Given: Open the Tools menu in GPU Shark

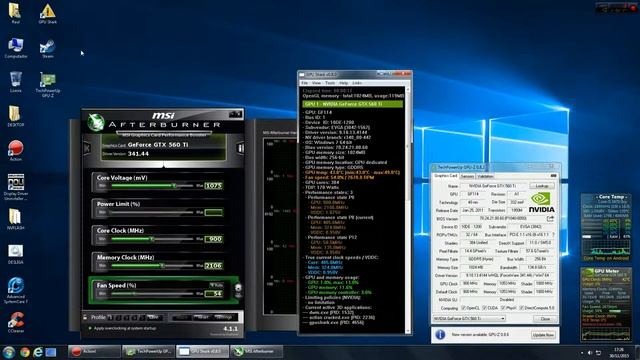Looking at the screenshot, I should point(330,83).
